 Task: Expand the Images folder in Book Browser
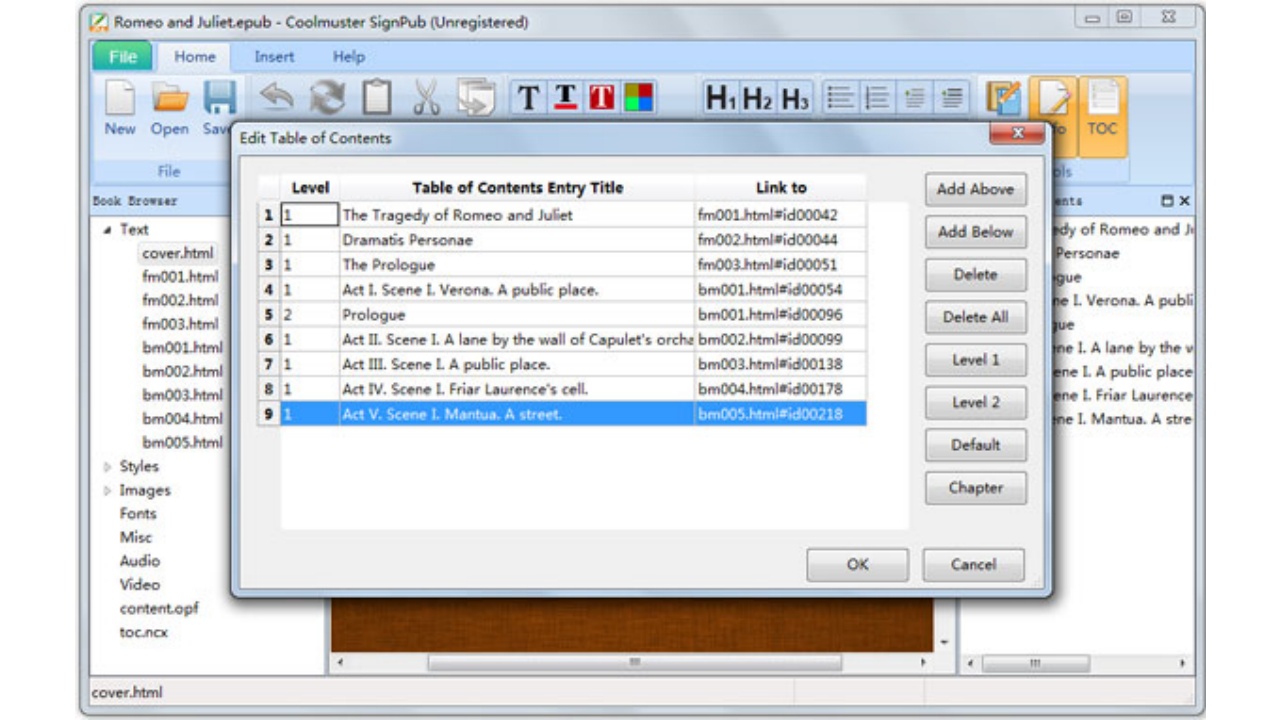point(108,490)
